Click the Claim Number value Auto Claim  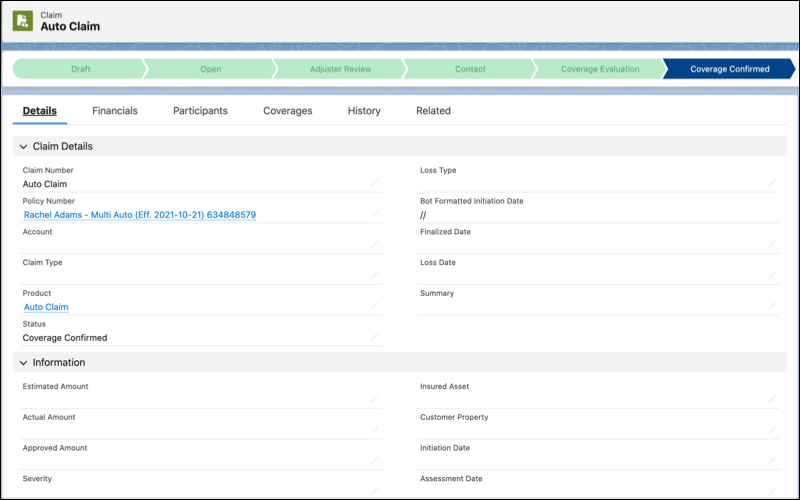click(45, 184)
